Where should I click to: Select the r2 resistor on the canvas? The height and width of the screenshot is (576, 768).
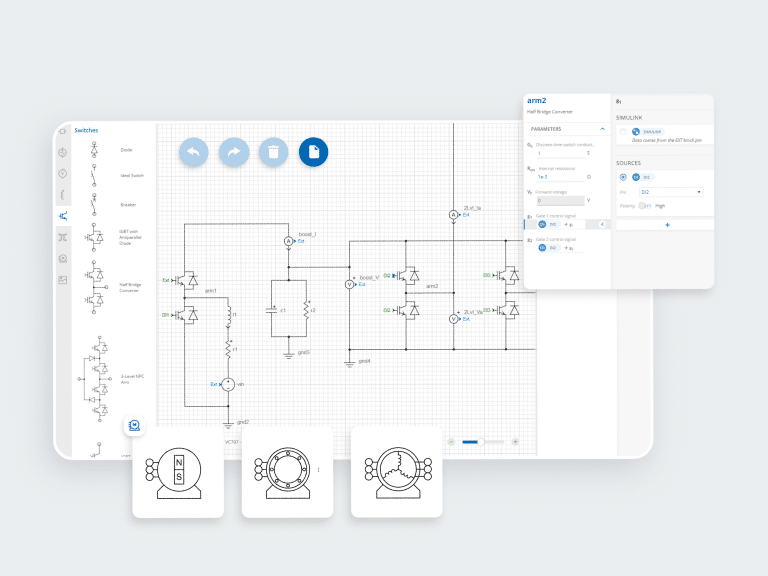coord(307,310)
